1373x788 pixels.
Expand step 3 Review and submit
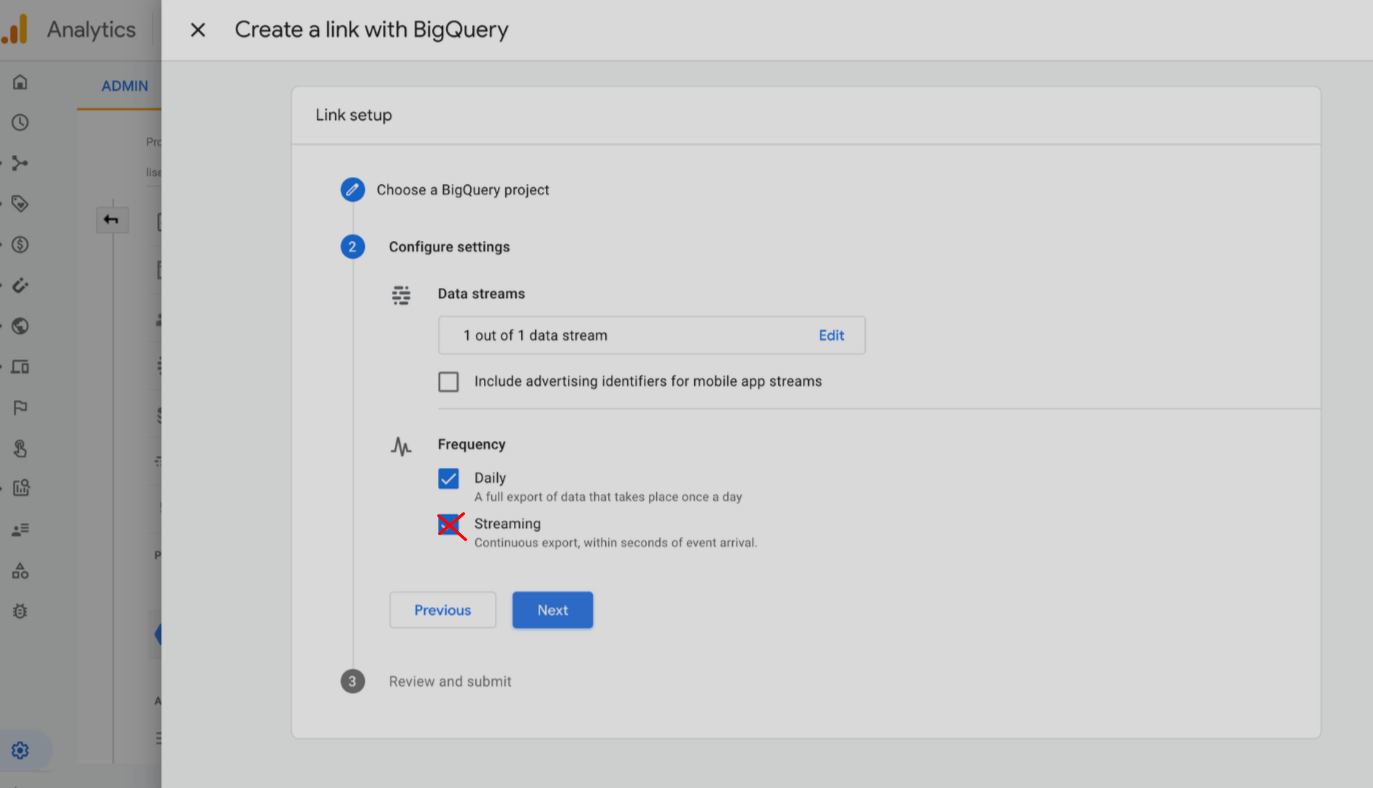point(450,682)
